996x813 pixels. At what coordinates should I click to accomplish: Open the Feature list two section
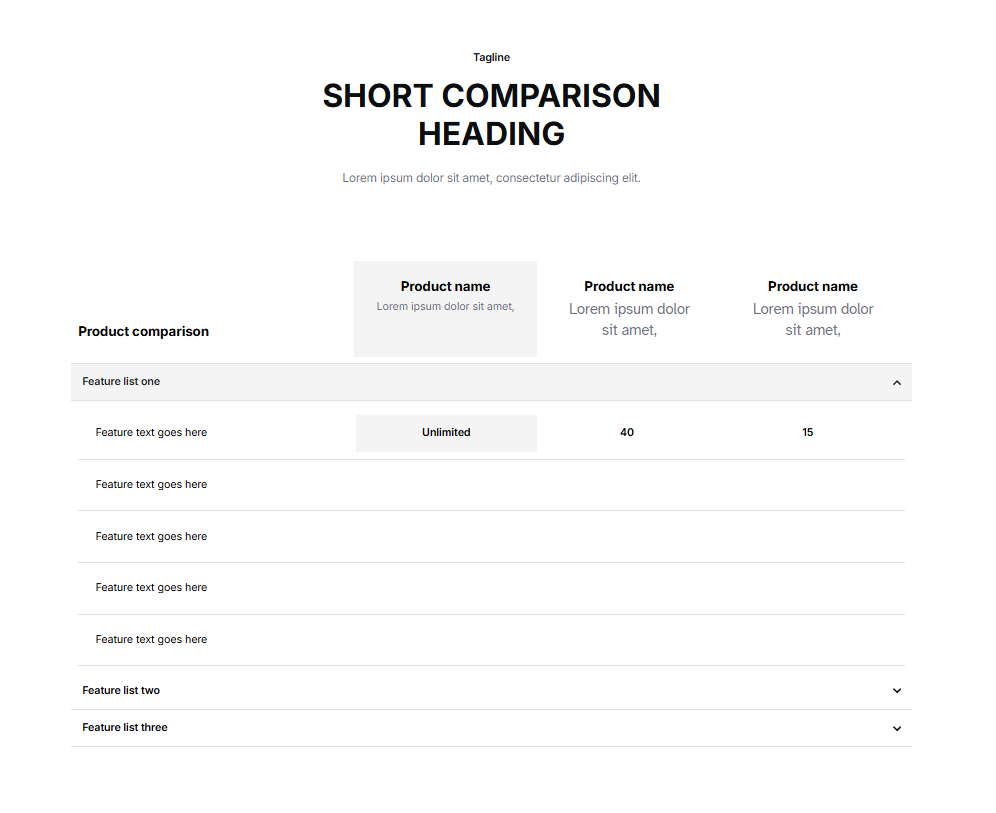[x=122, y=691]
